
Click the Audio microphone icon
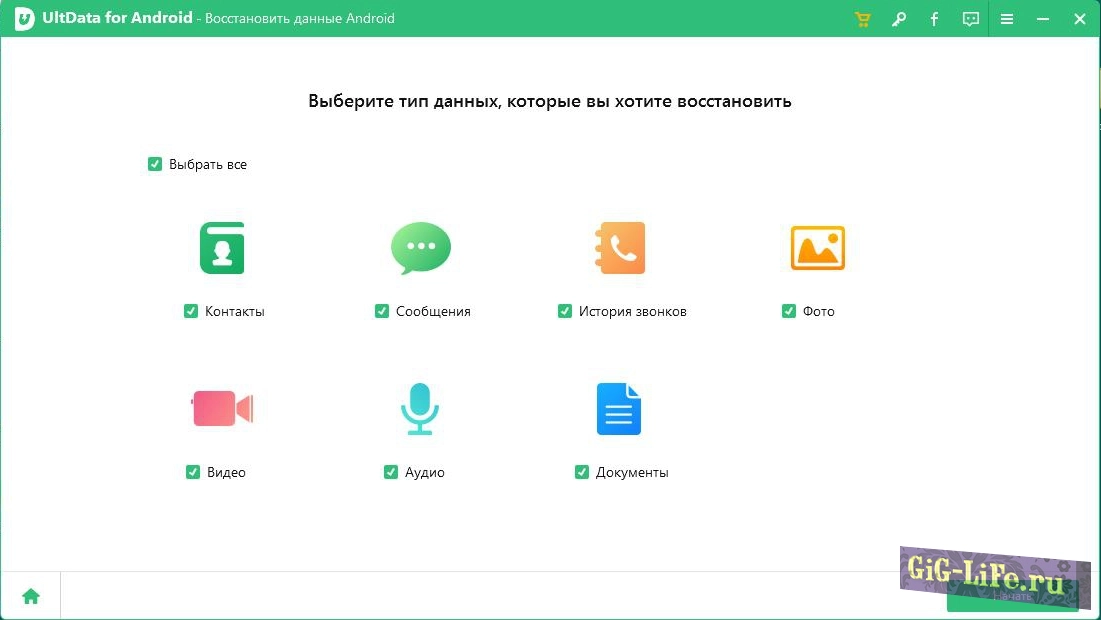coord(420,409)
